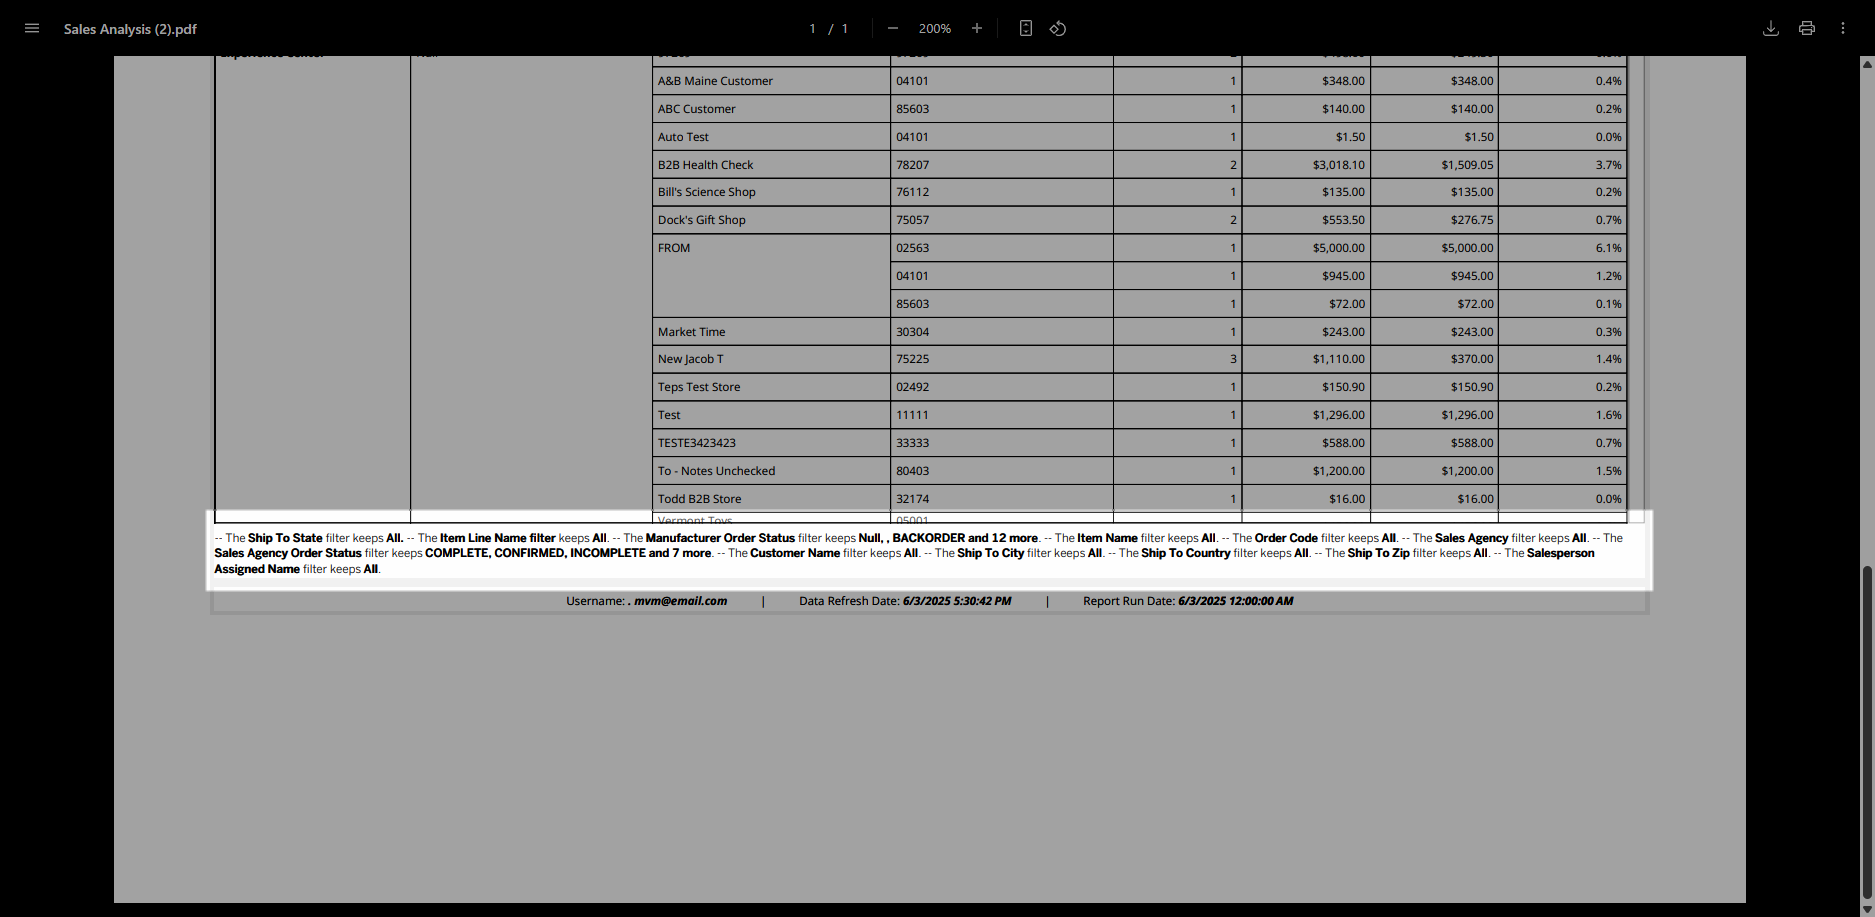Click zip code 11111
This screenshot has width=1875, height=917.
[912, 415]
